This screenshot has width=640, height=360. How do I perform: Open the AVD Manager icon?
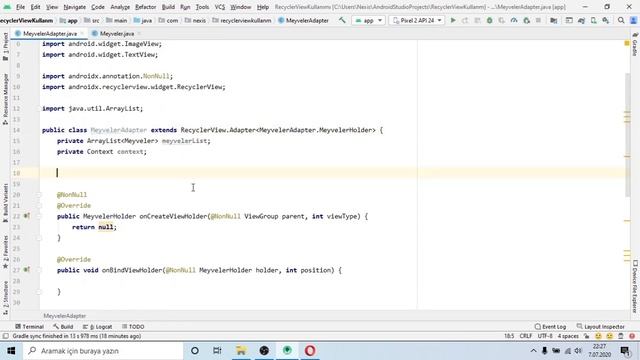tap(593, 20)
